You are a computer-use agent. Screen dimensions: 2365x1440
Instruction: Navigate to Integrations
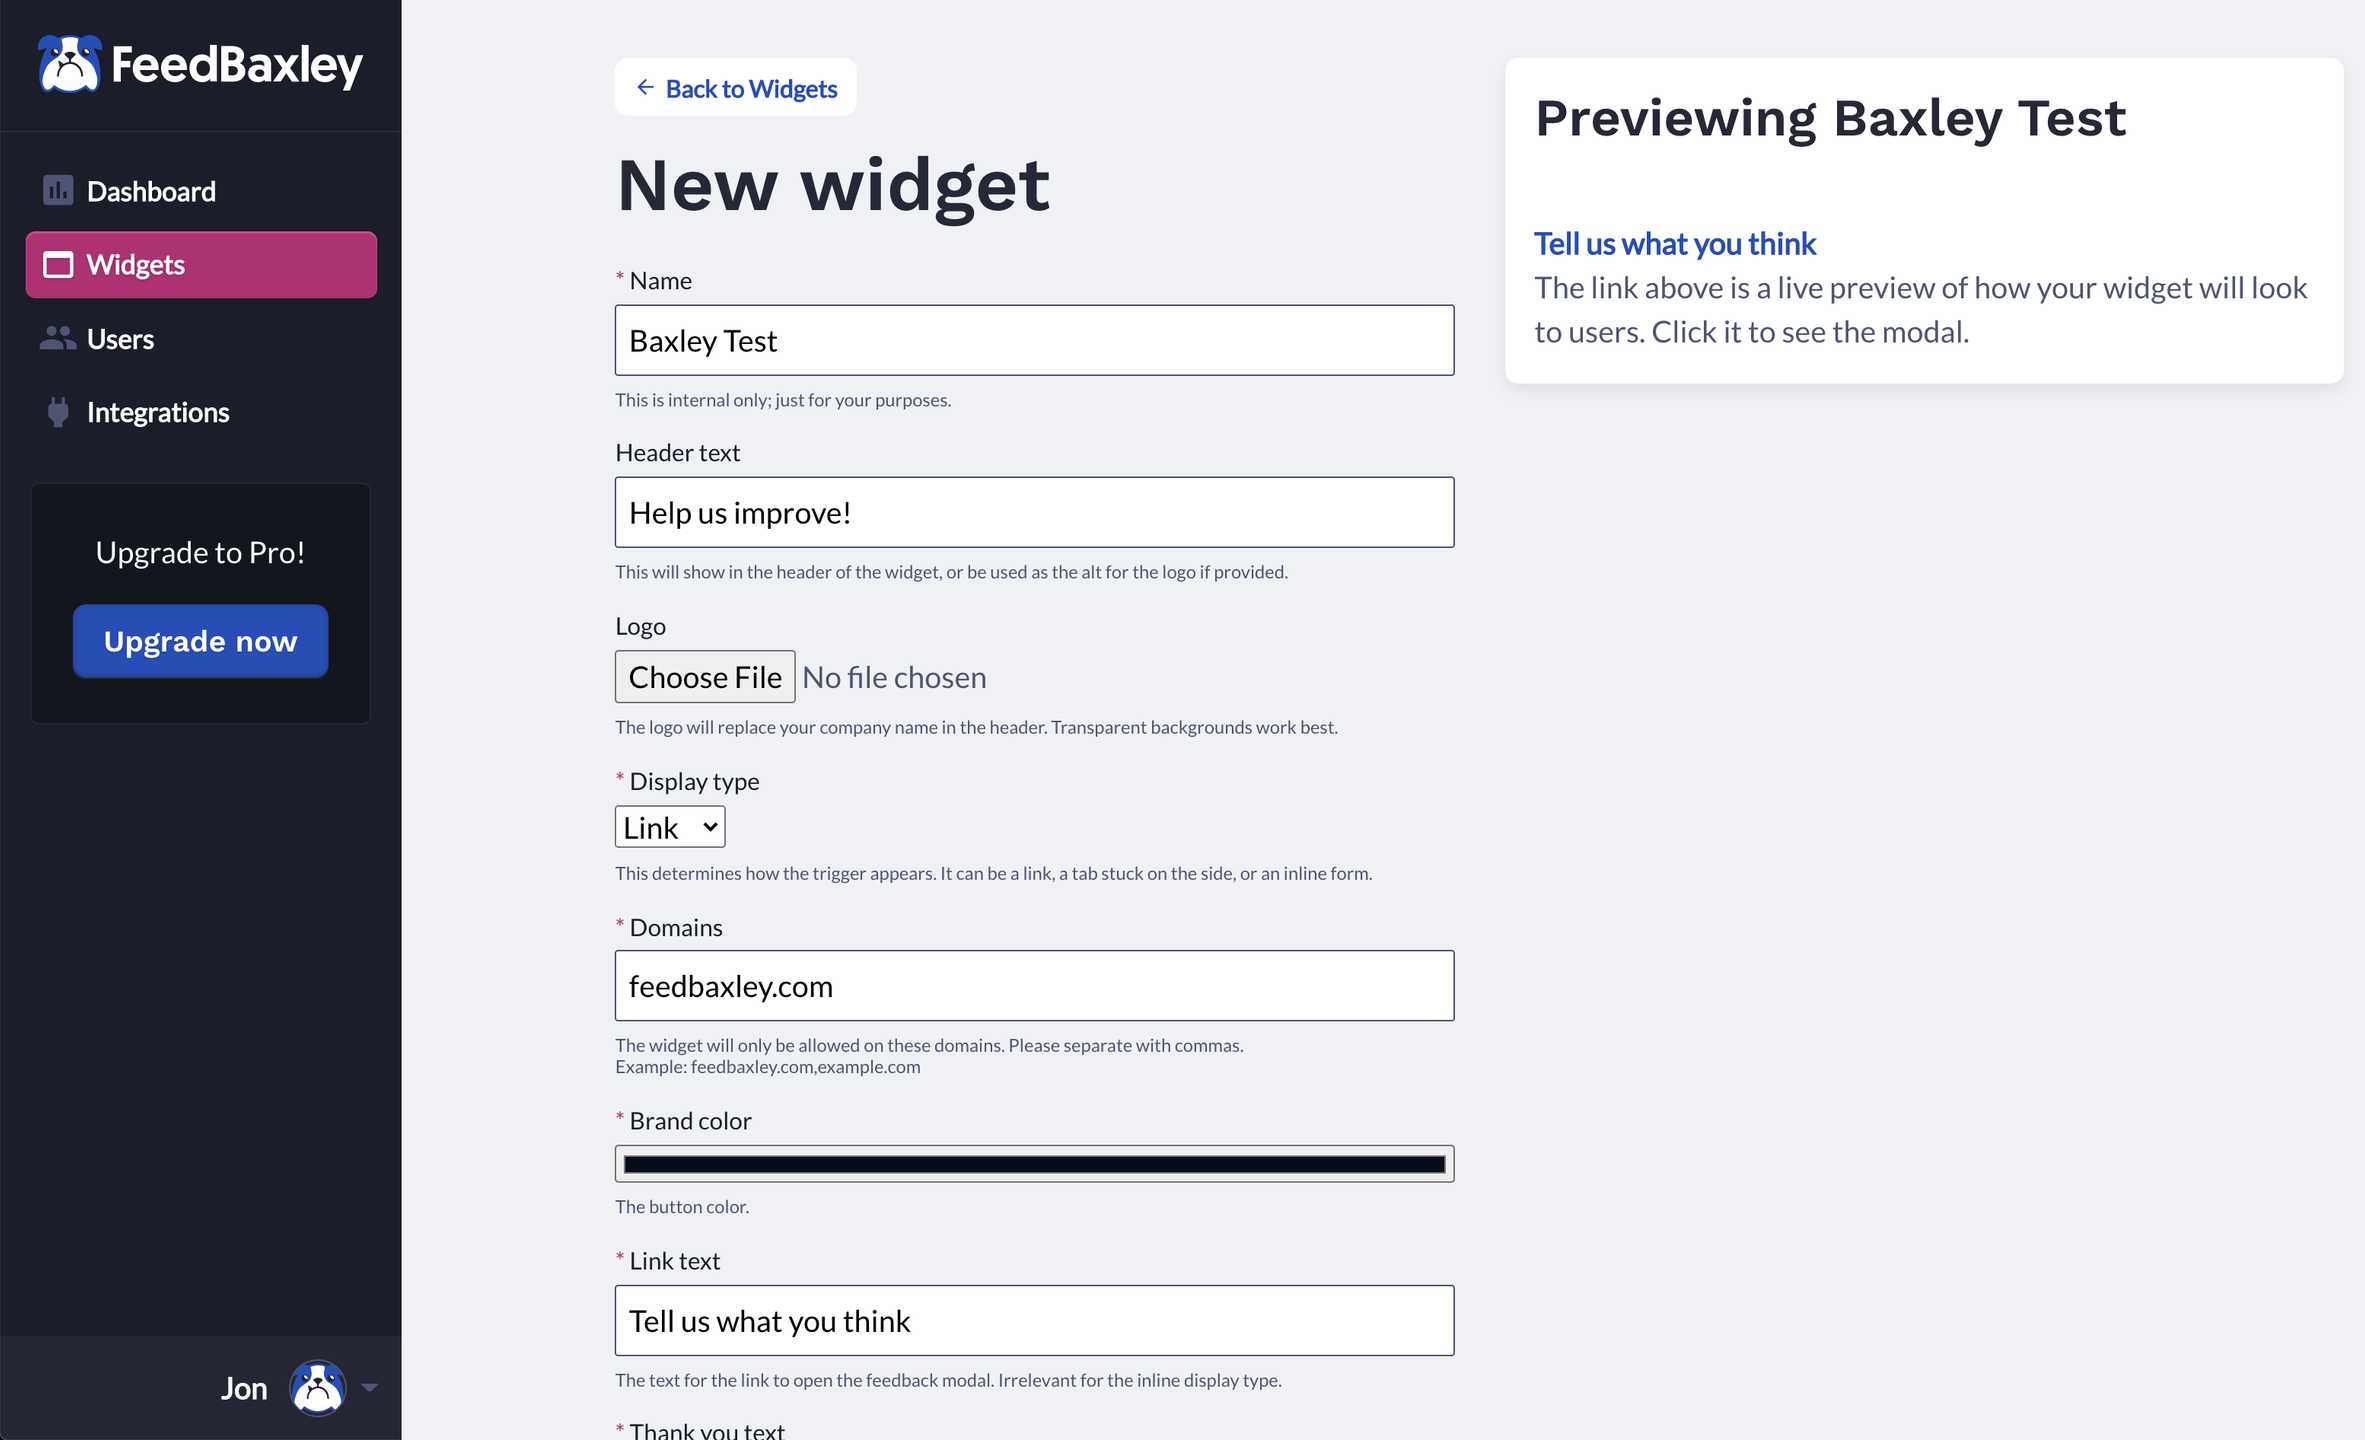click(x=158, y=412)
